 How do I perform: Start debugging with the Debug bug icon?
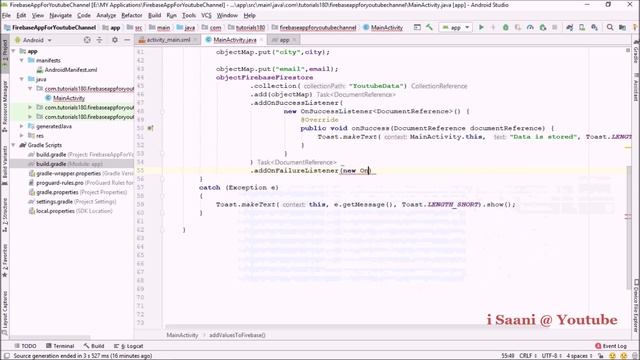505,27
